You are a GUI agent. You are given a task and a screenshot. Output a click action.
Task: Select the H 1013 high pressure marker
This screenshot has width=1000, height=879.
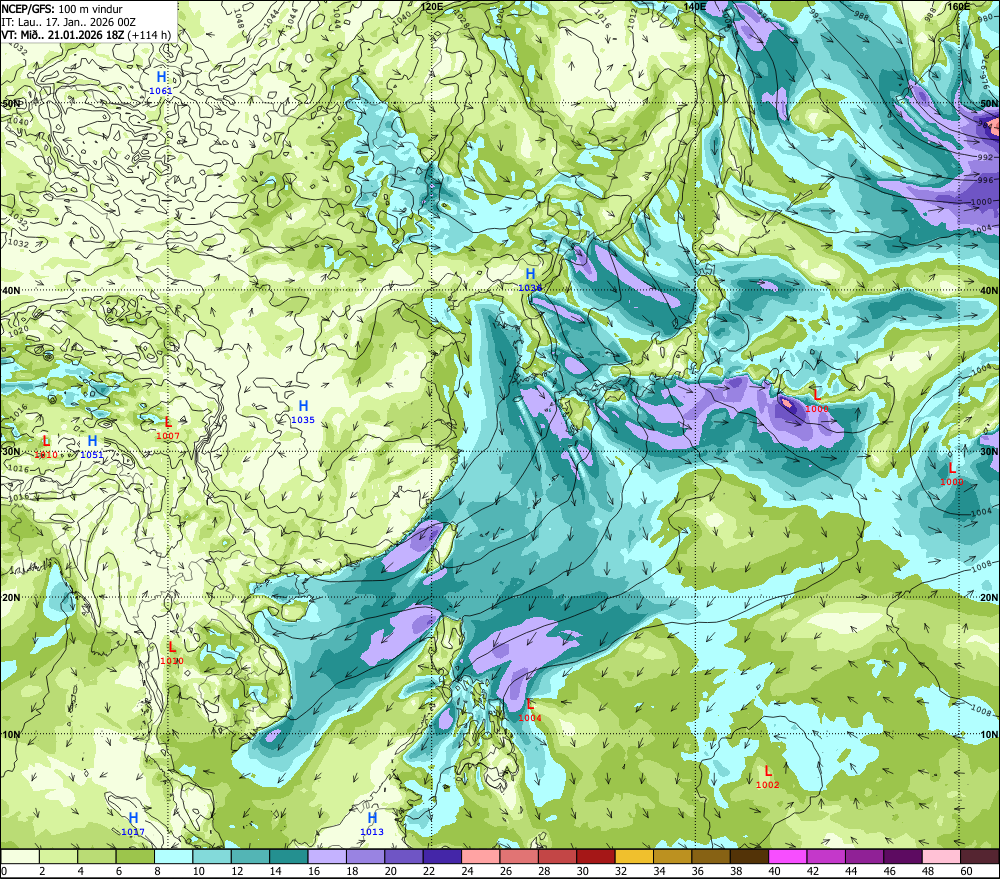[x=372, y=824]
